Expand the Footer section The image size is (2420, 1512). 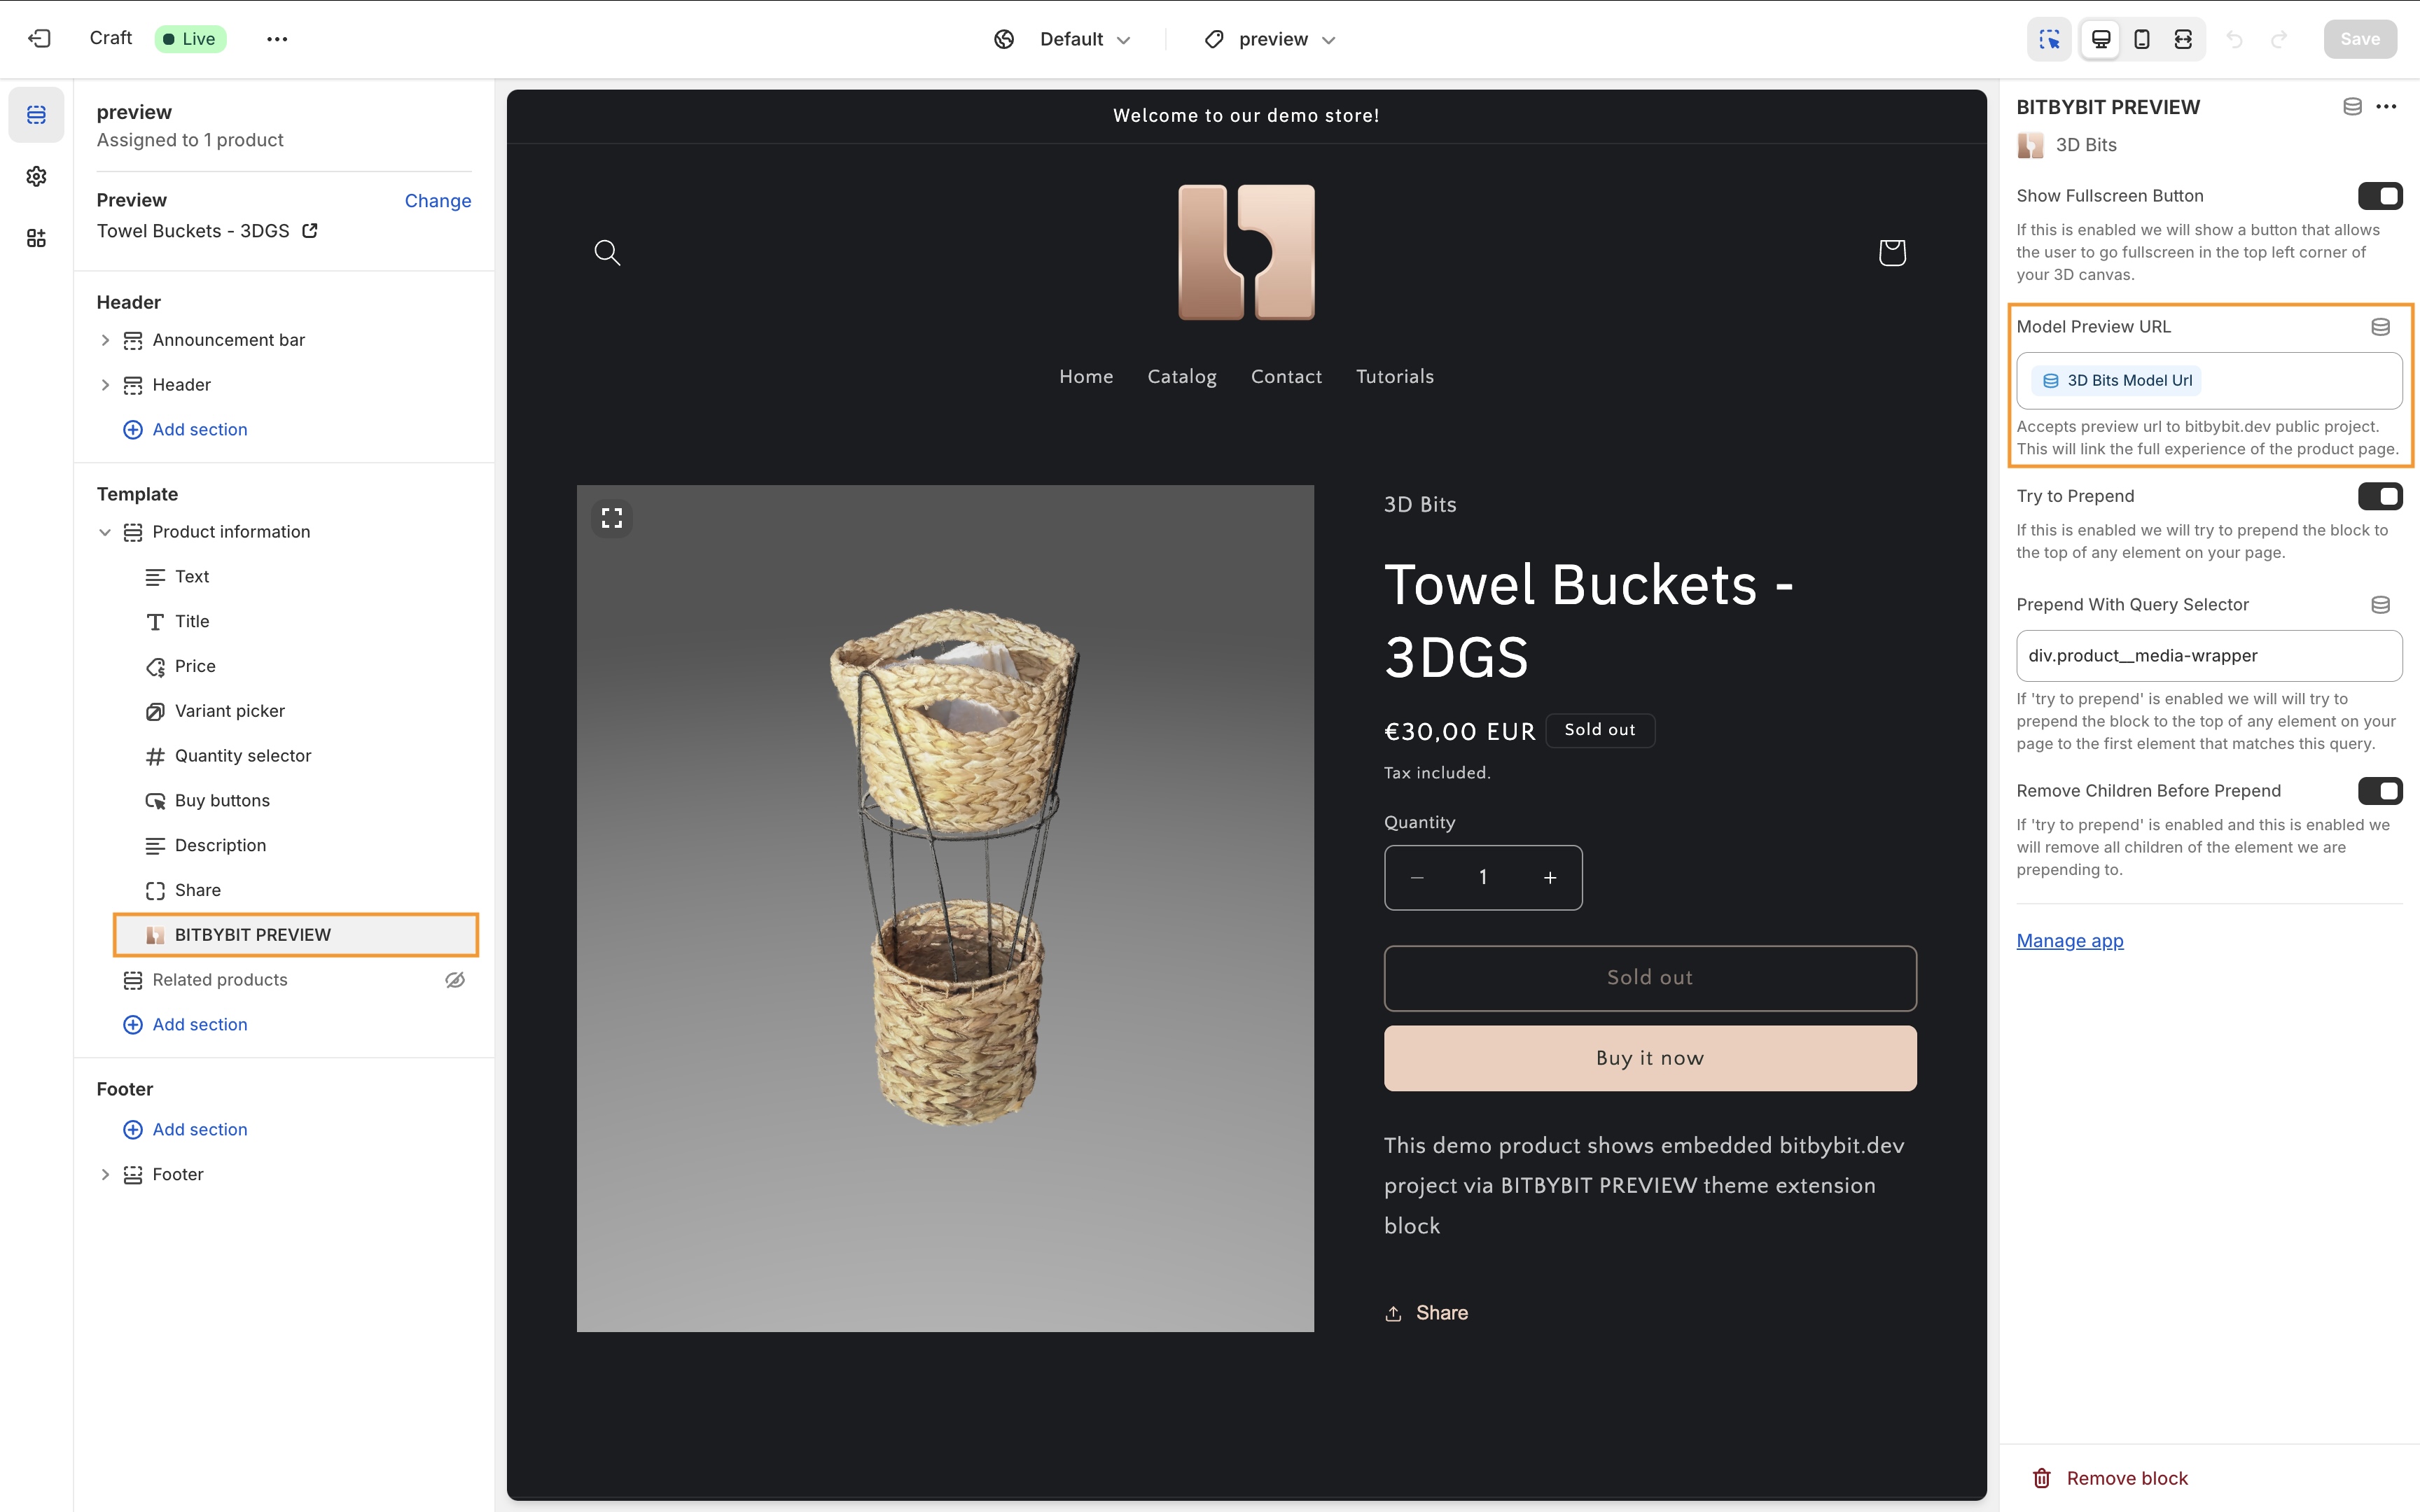105,1174
